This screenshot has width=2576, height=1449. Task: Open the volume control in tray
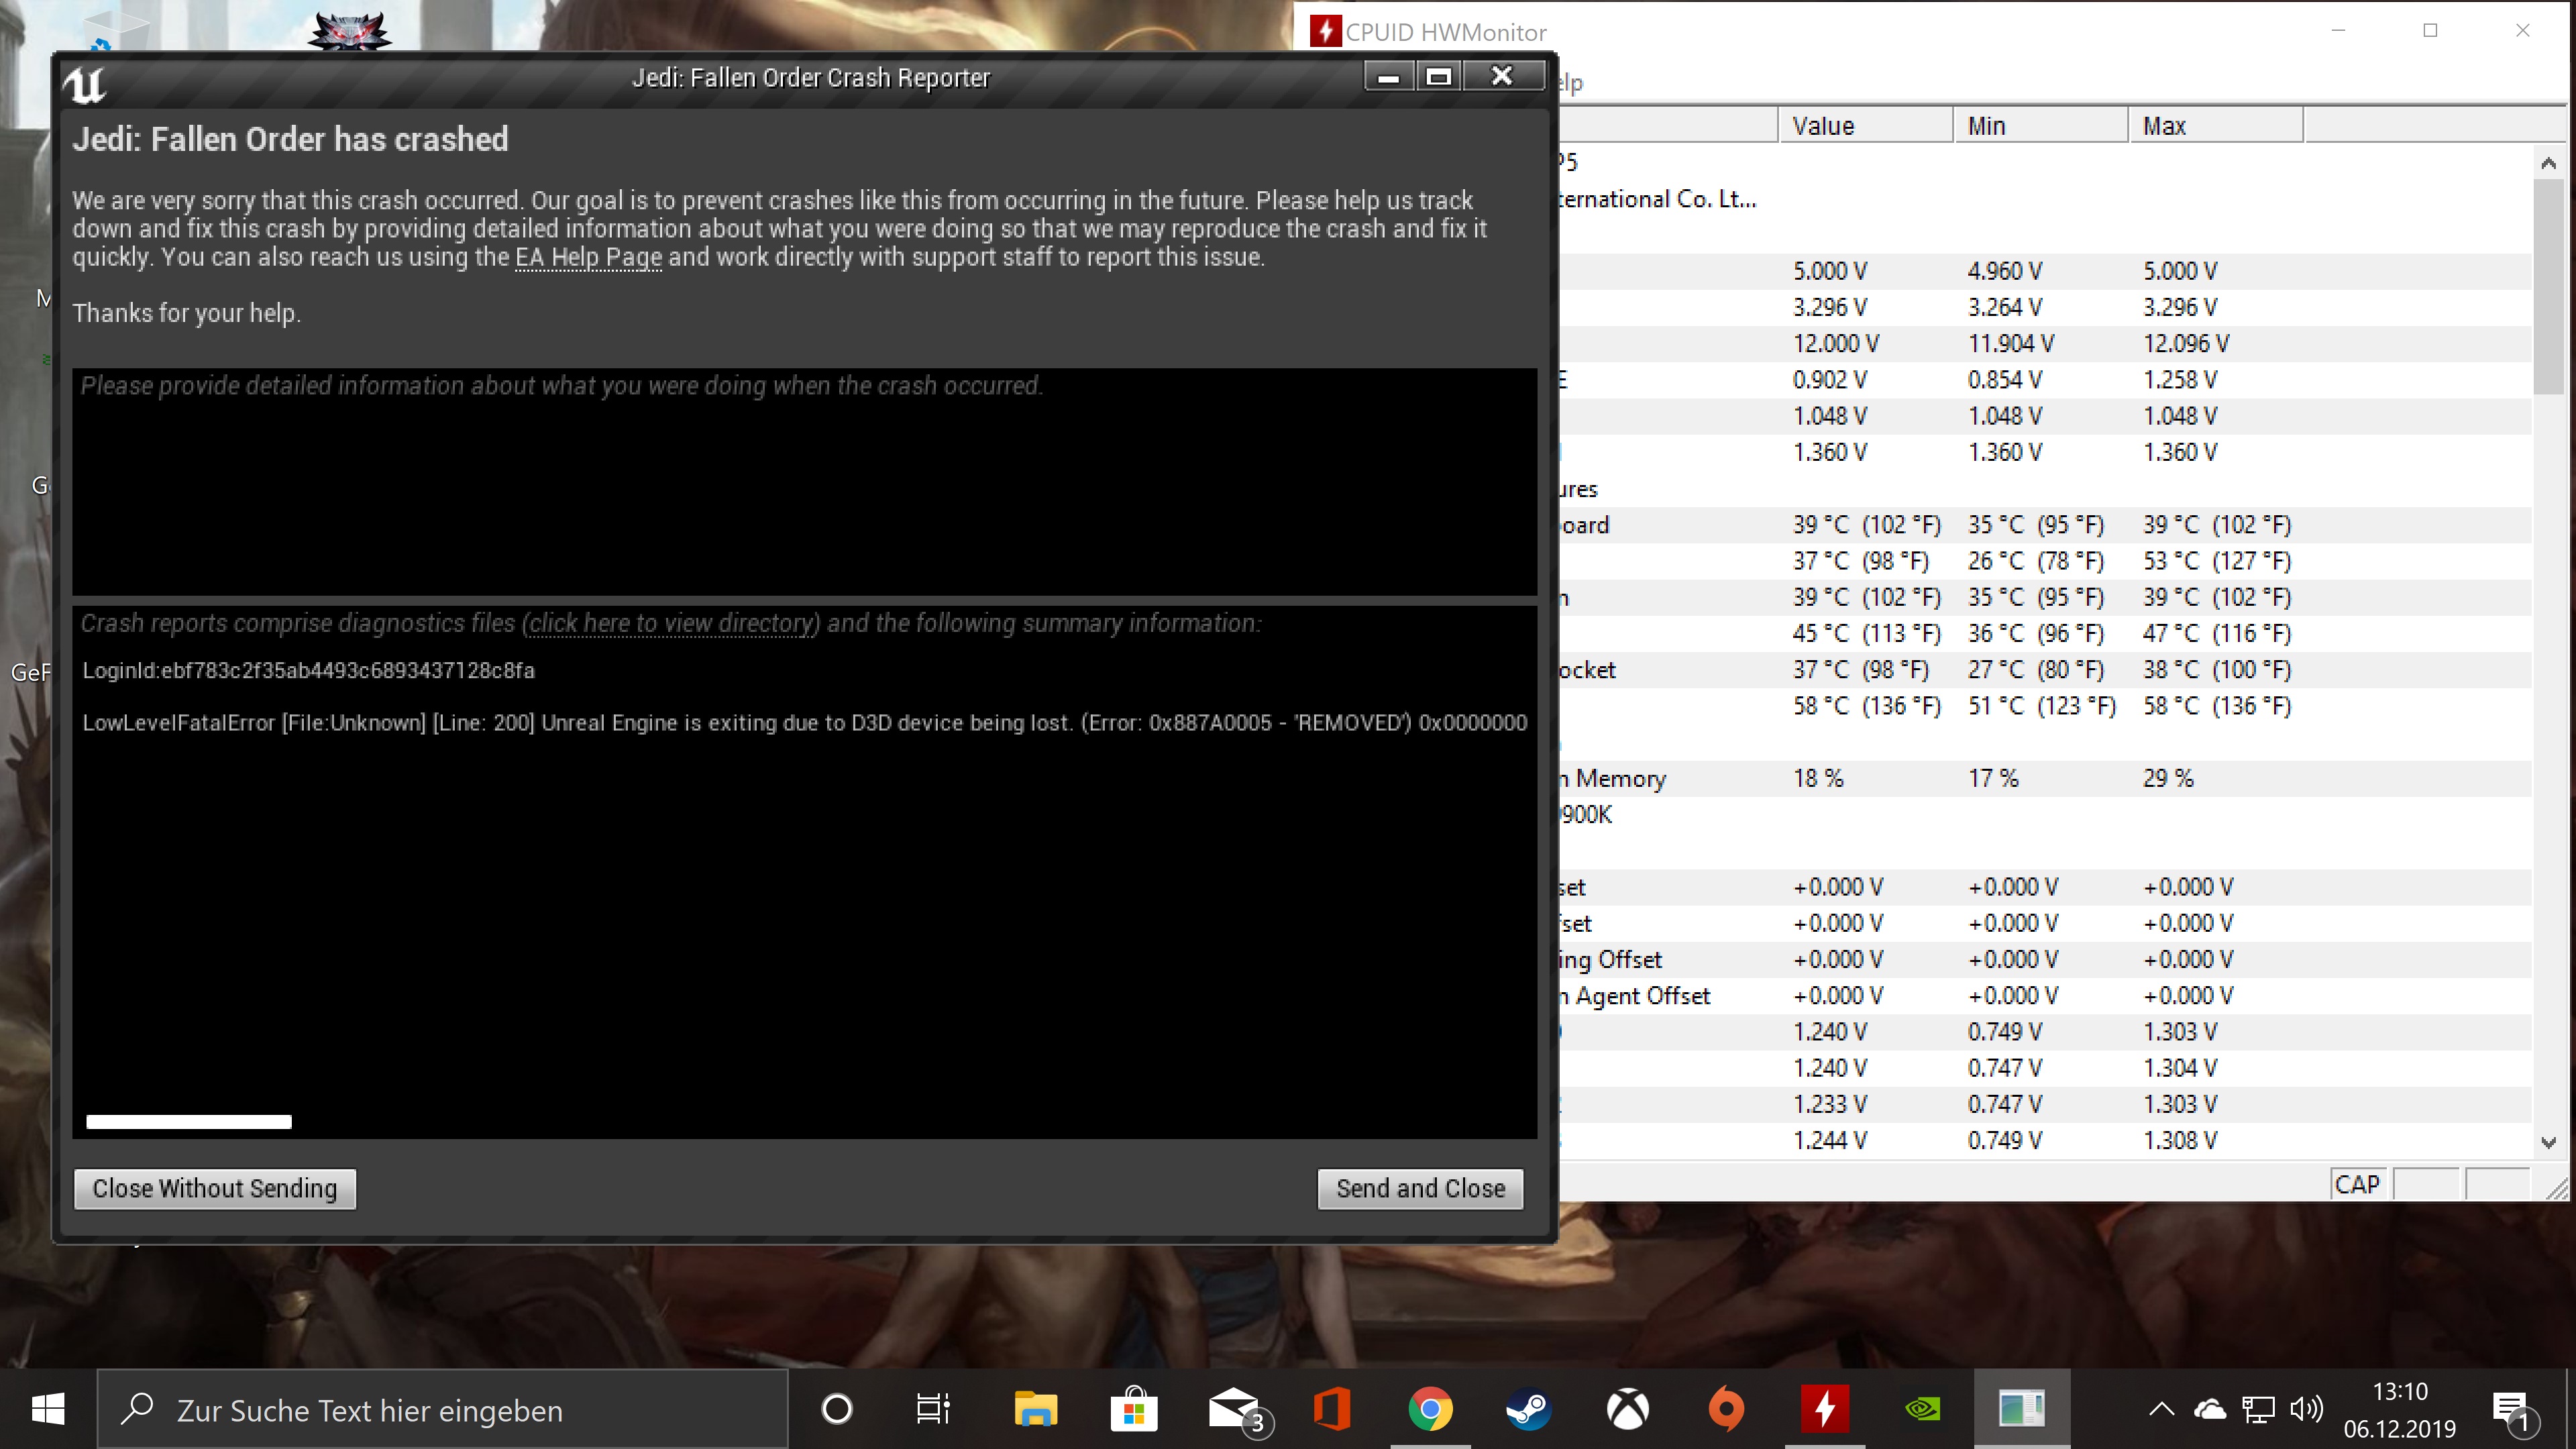(2305, 1410)
